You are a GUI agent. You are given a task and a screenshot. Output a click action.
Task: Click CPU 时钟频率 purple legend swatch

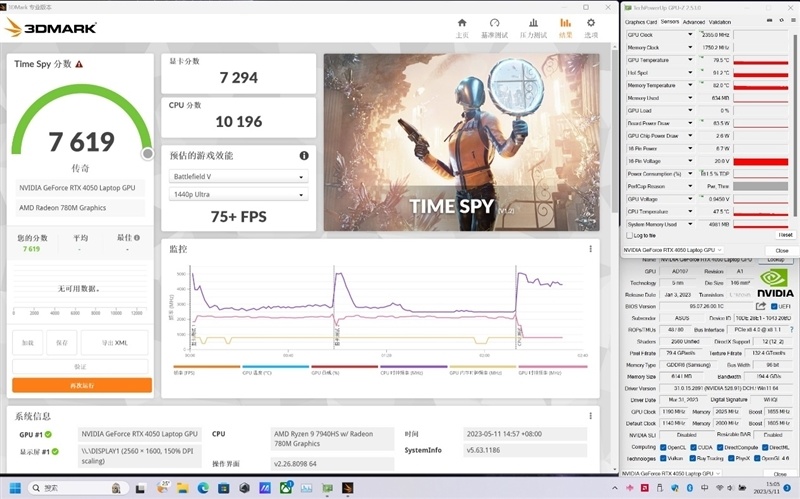click(414, 366)
